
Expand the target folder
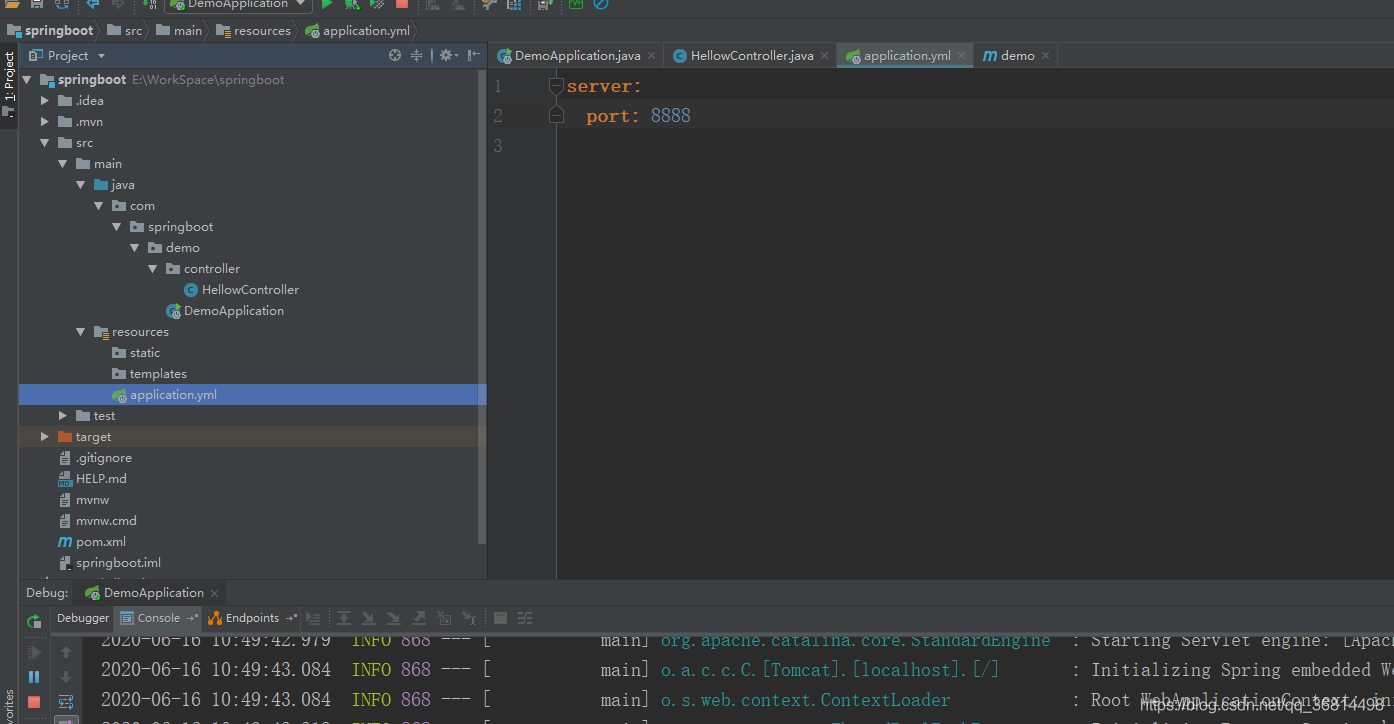click(x=44, y=437)
